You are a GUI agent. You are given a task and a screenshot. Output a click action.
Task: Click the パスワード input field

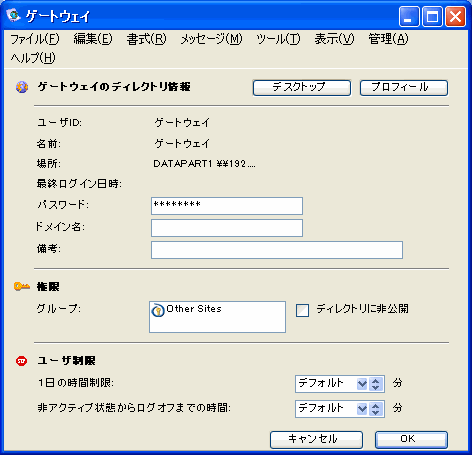227,206
